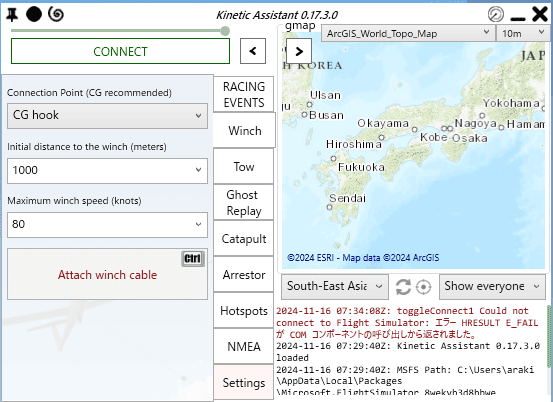Open the Arrestor tab

(244, 274)
